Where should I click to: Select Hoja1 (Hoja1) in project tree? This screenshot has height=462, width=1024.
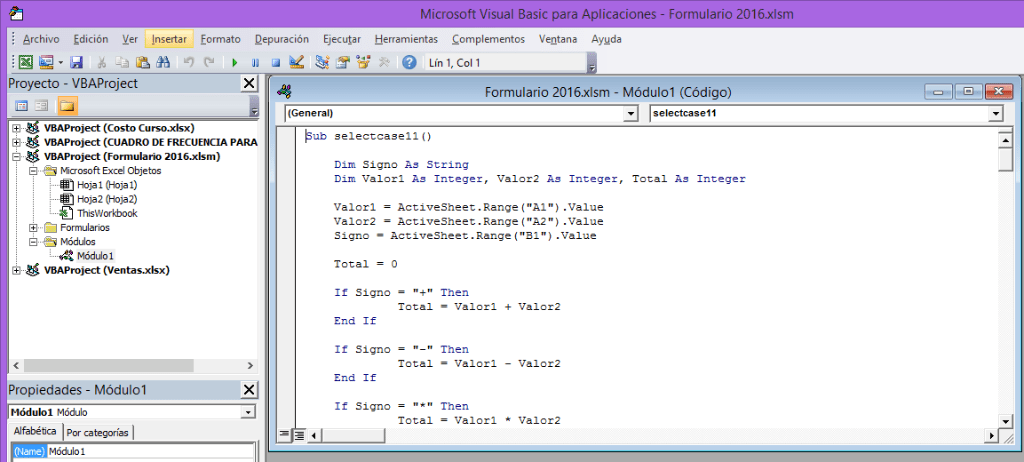107,185
